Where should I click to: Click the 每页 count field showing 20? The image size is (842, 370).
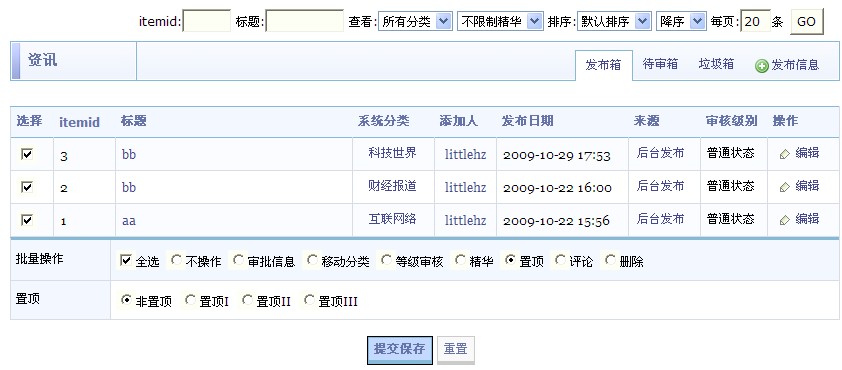[x=756, y=21]
